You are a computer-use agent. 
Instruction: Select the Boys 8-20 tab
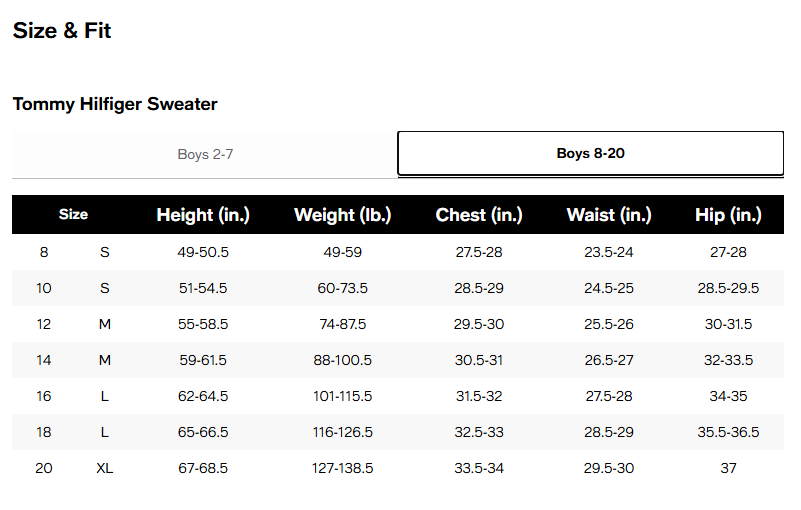(590, 154)
